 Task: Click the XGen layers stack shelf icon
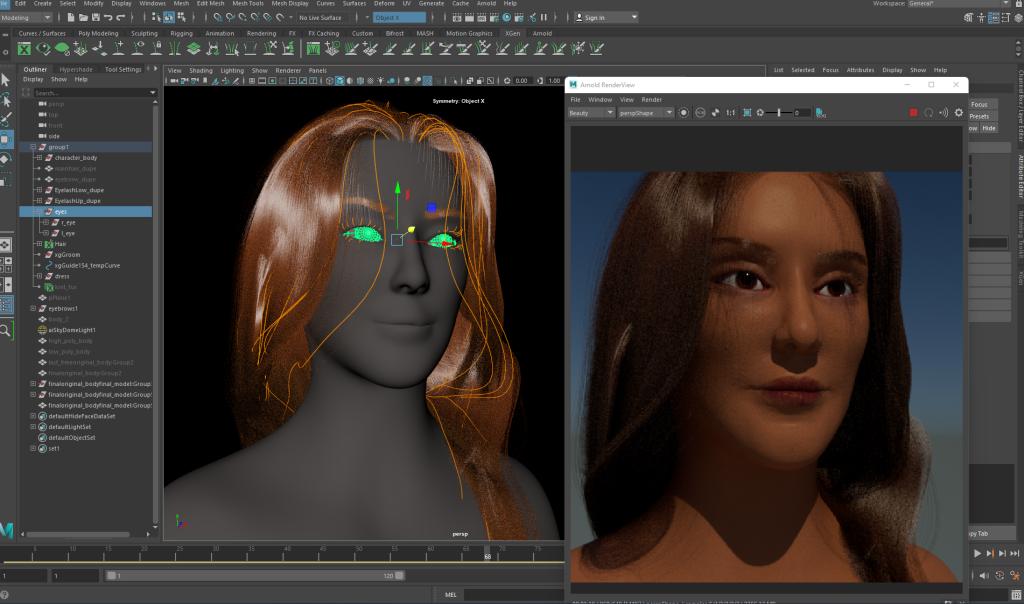point(194,48)
